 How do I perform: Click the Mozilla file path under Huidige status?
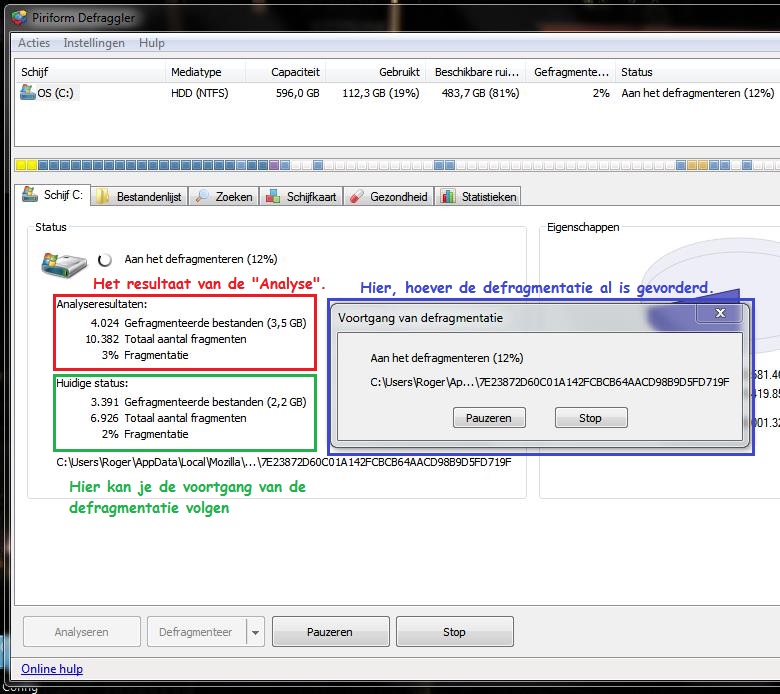[x=284, y=462]
